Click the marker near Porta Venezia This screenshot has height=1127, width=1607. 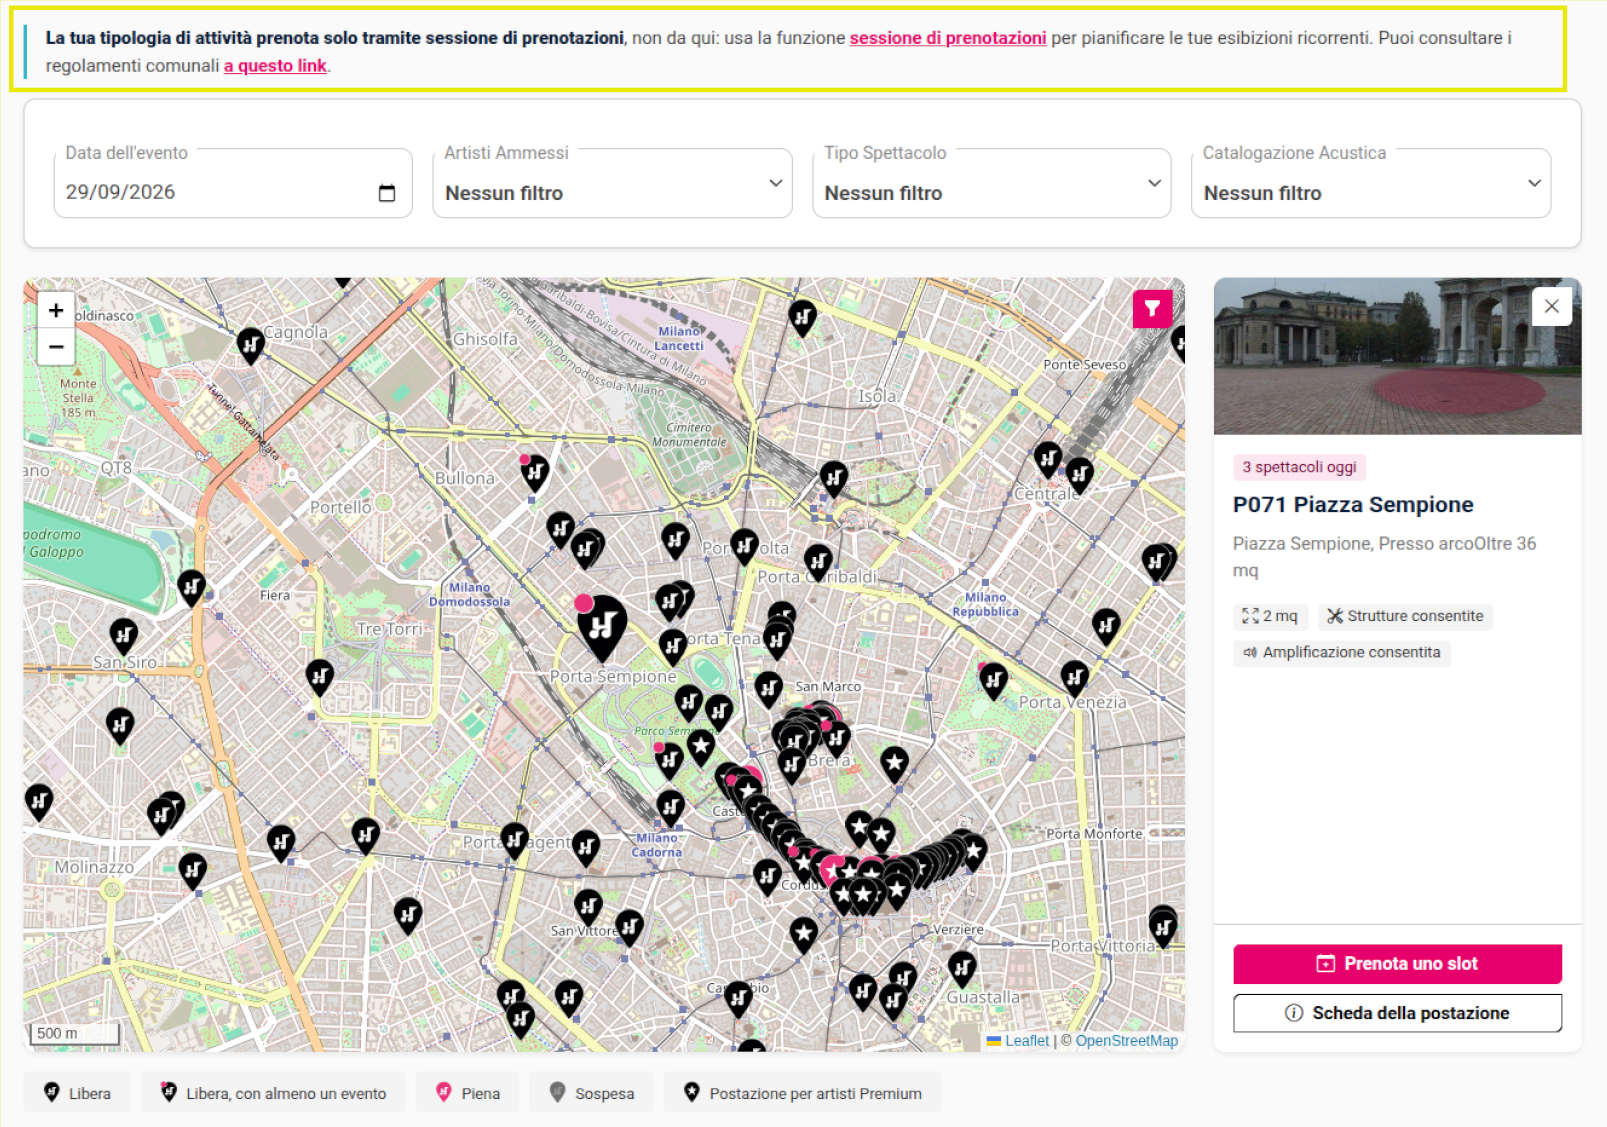pyautogui.click(x=1075, y=680)
